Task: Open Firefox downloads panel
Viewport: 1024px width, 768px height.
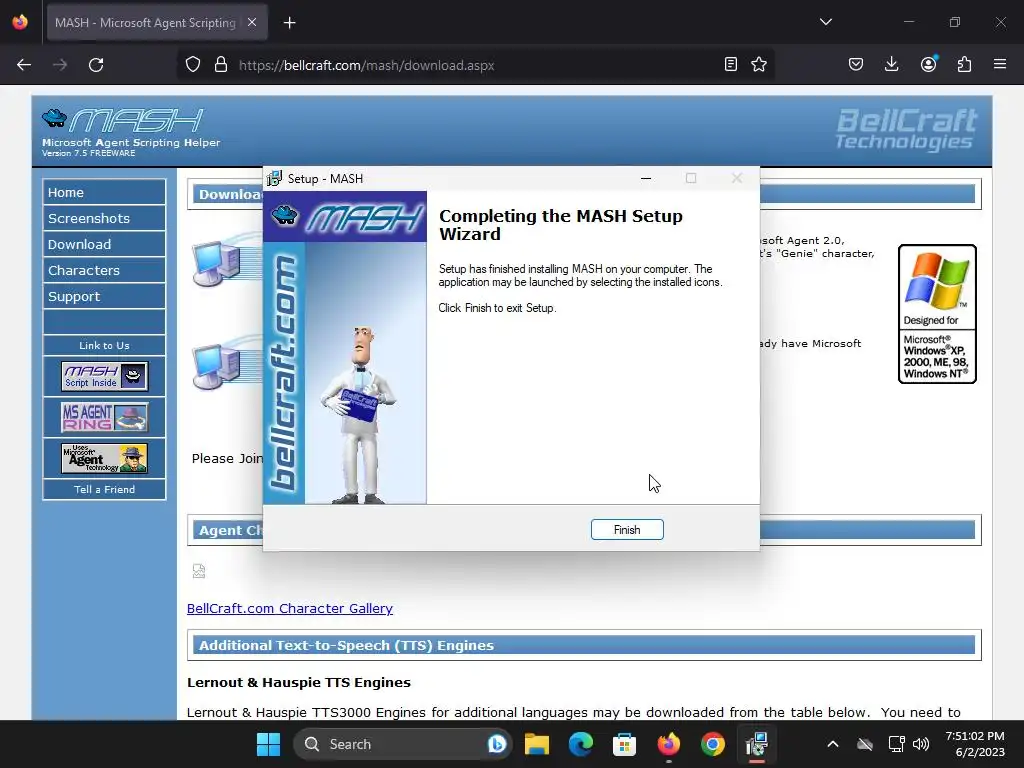Action: pyautogui.click(x=891, y=64)
